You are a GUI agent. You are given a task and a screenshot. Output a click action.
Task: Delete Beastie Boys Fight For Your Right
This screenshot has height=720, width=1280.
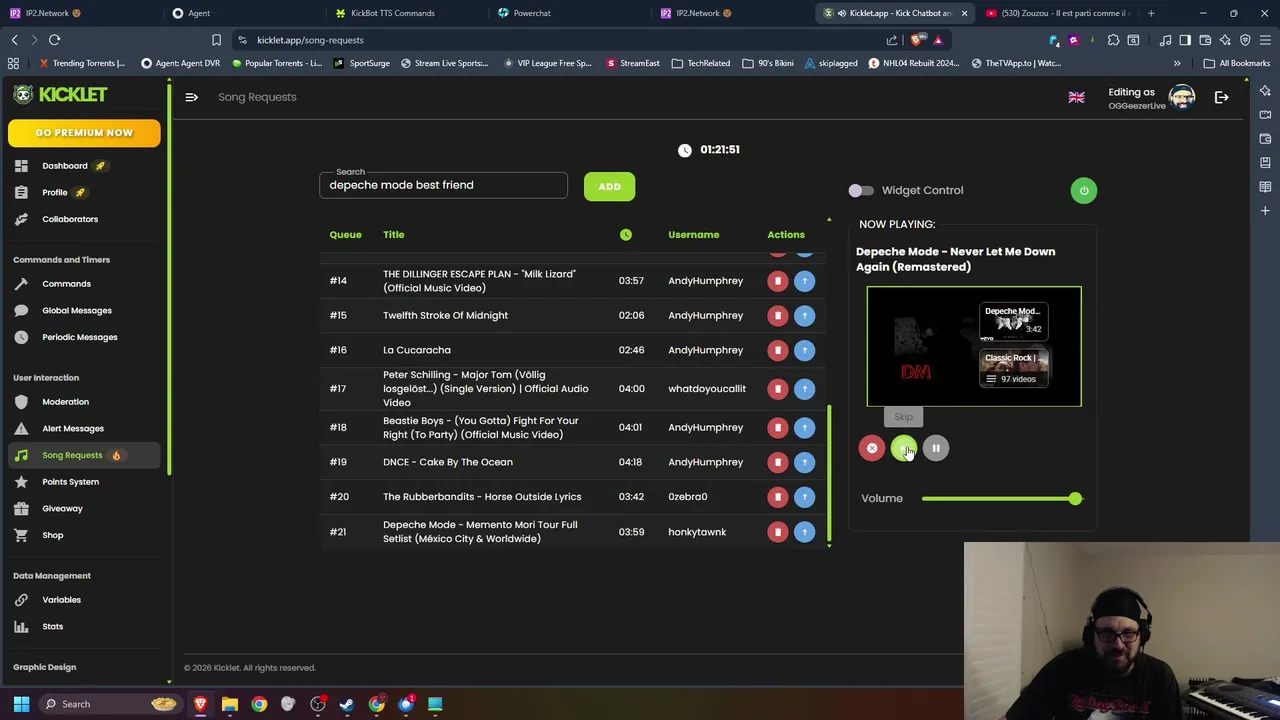[777, 428]
